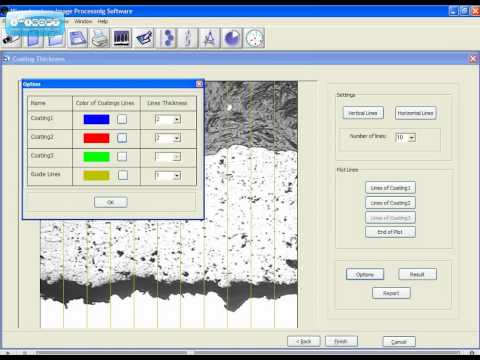This screenshot has width=480, height=360.
Task: Click Lines of Coating1 button
Action: 390,188
